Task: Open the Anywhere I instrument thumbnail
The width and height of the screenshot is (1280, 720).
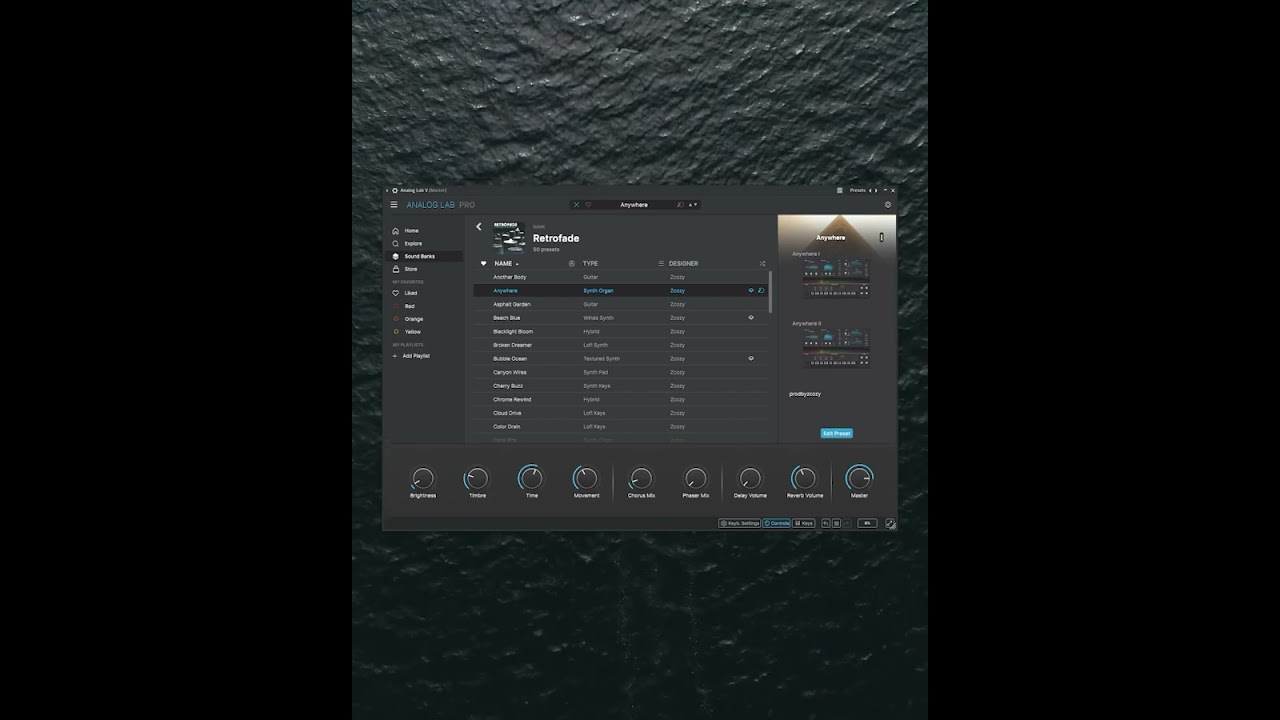Action: tap(836, 278)
